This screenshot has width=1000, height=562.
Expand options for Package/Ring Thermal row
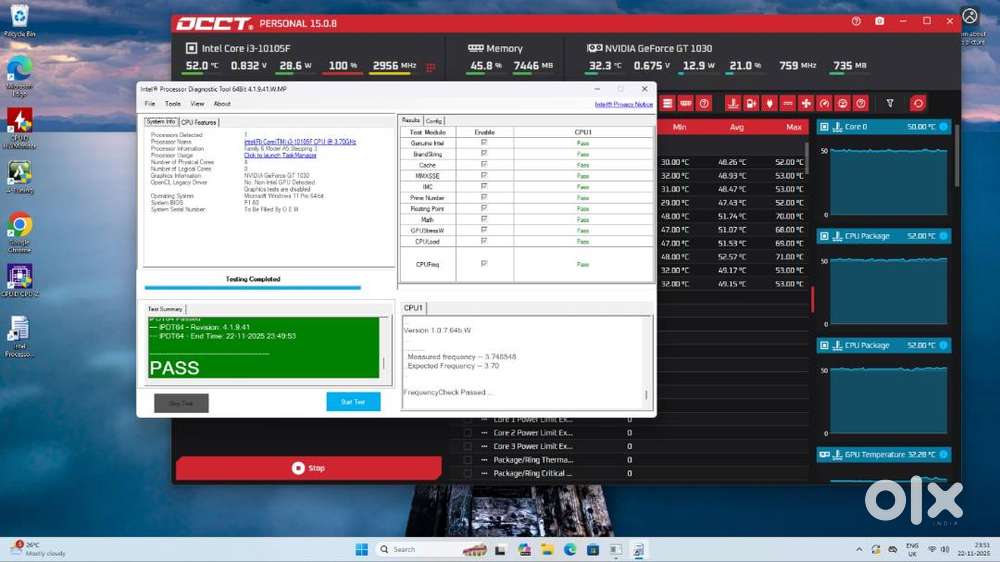tap(483, 460)
